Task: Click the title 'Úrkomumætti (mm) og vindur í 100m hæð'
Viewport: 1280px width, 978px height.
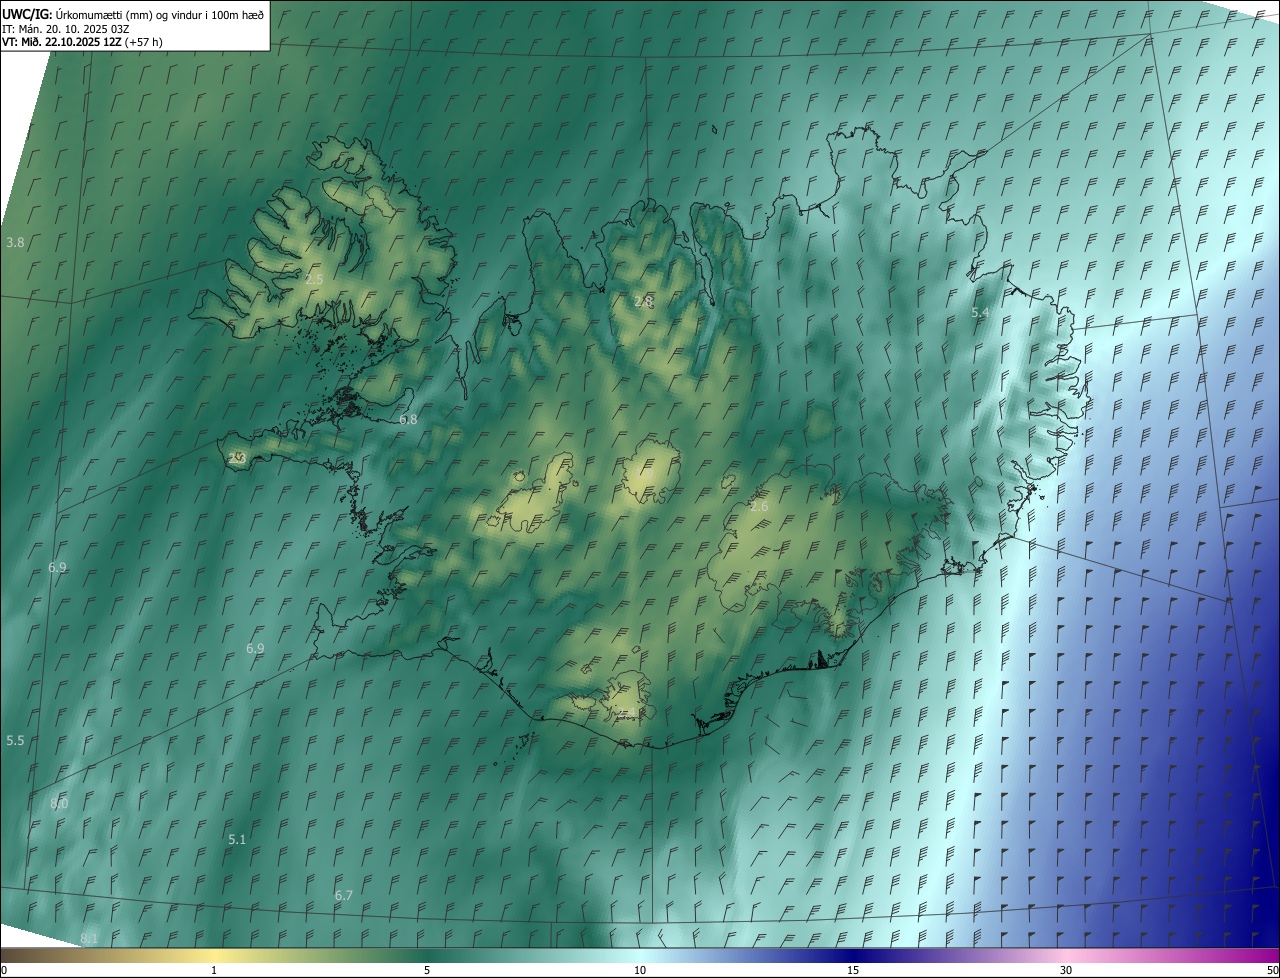Action: click(160, 14)
